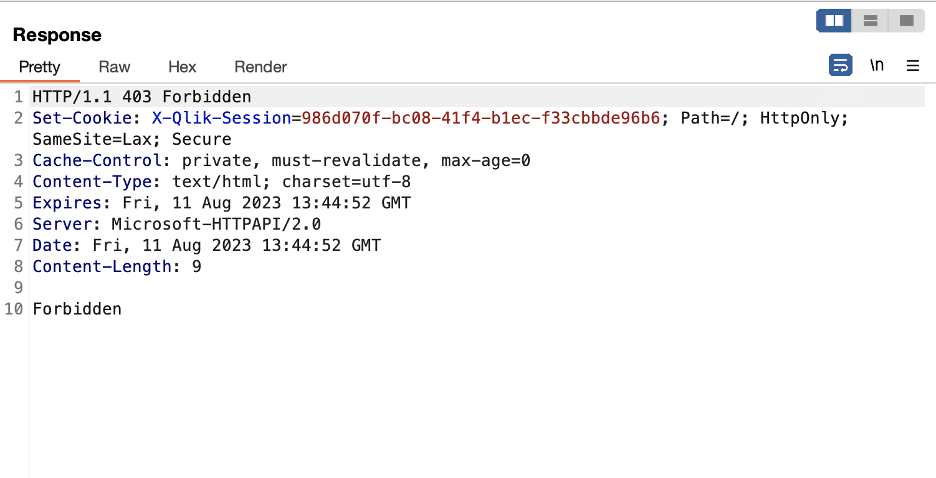Select the side-by-side split layout icon
Viewport: 936px width, 478px height.
pos(834,21)
